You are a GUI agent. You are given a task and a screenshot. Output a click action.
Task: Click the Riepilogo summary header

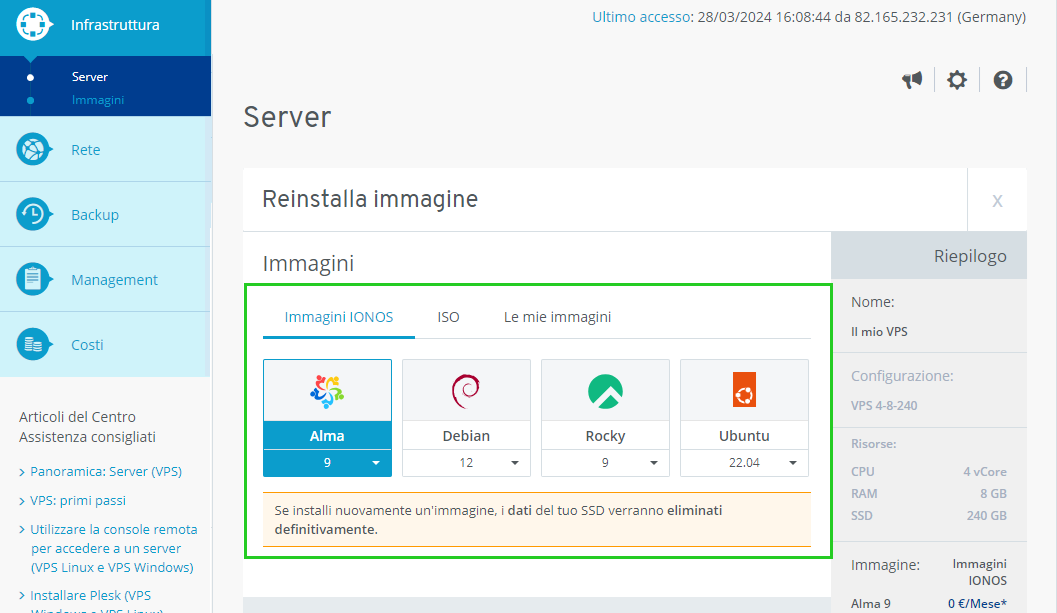click(970, 256)
